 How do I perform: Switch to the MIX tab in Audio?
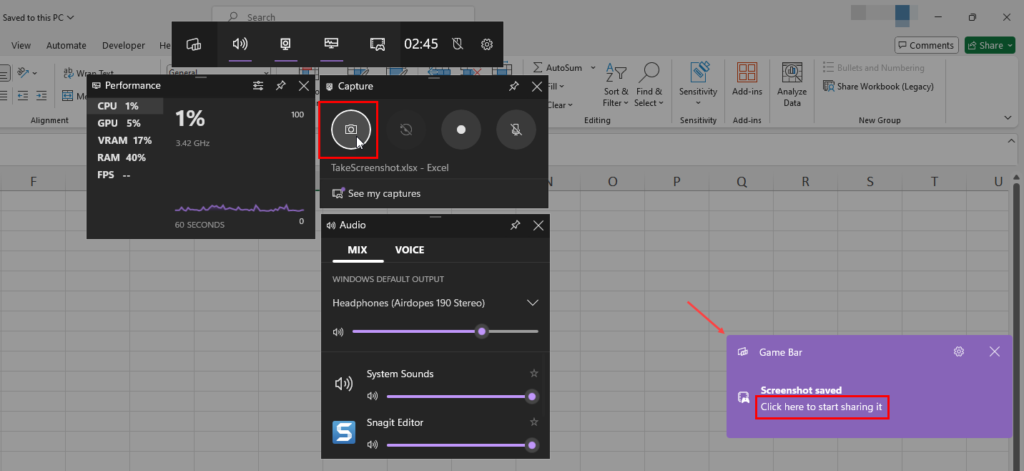(357, 250)
